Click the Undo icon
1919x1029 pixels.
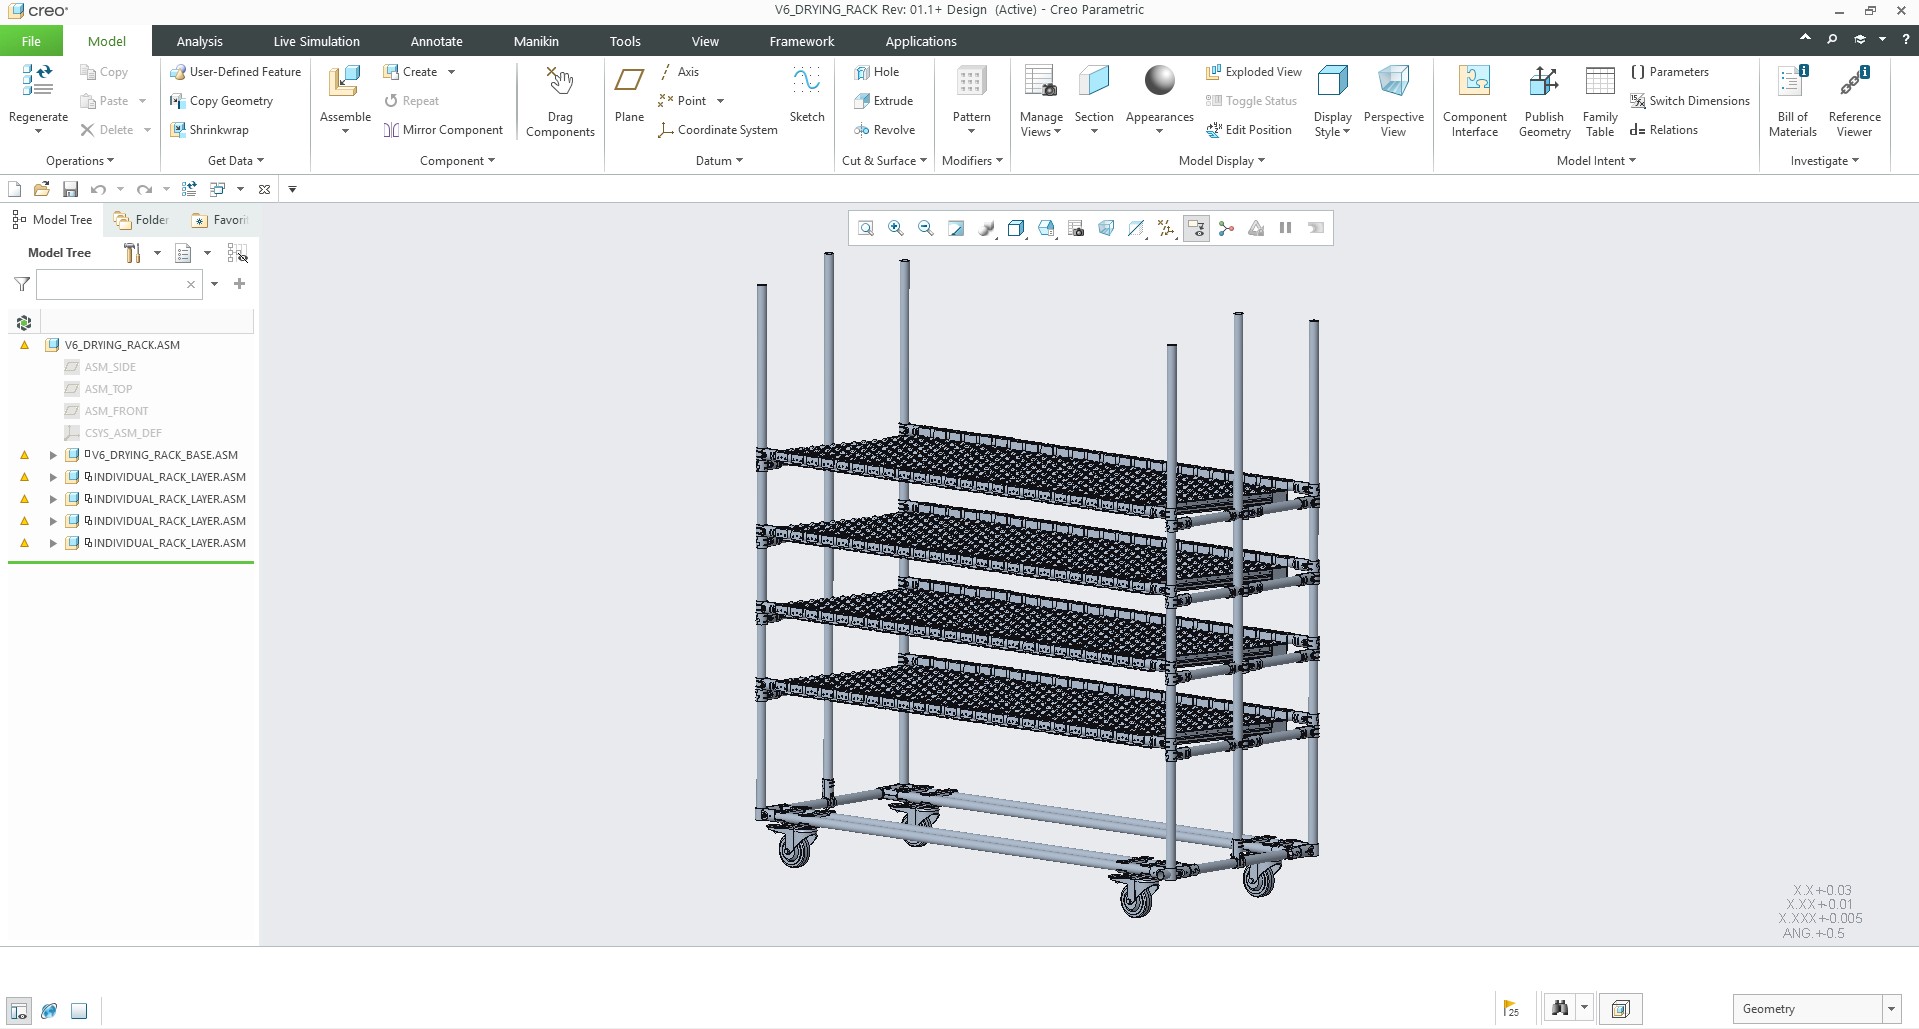pyautogui.click(x=98, y=189)
